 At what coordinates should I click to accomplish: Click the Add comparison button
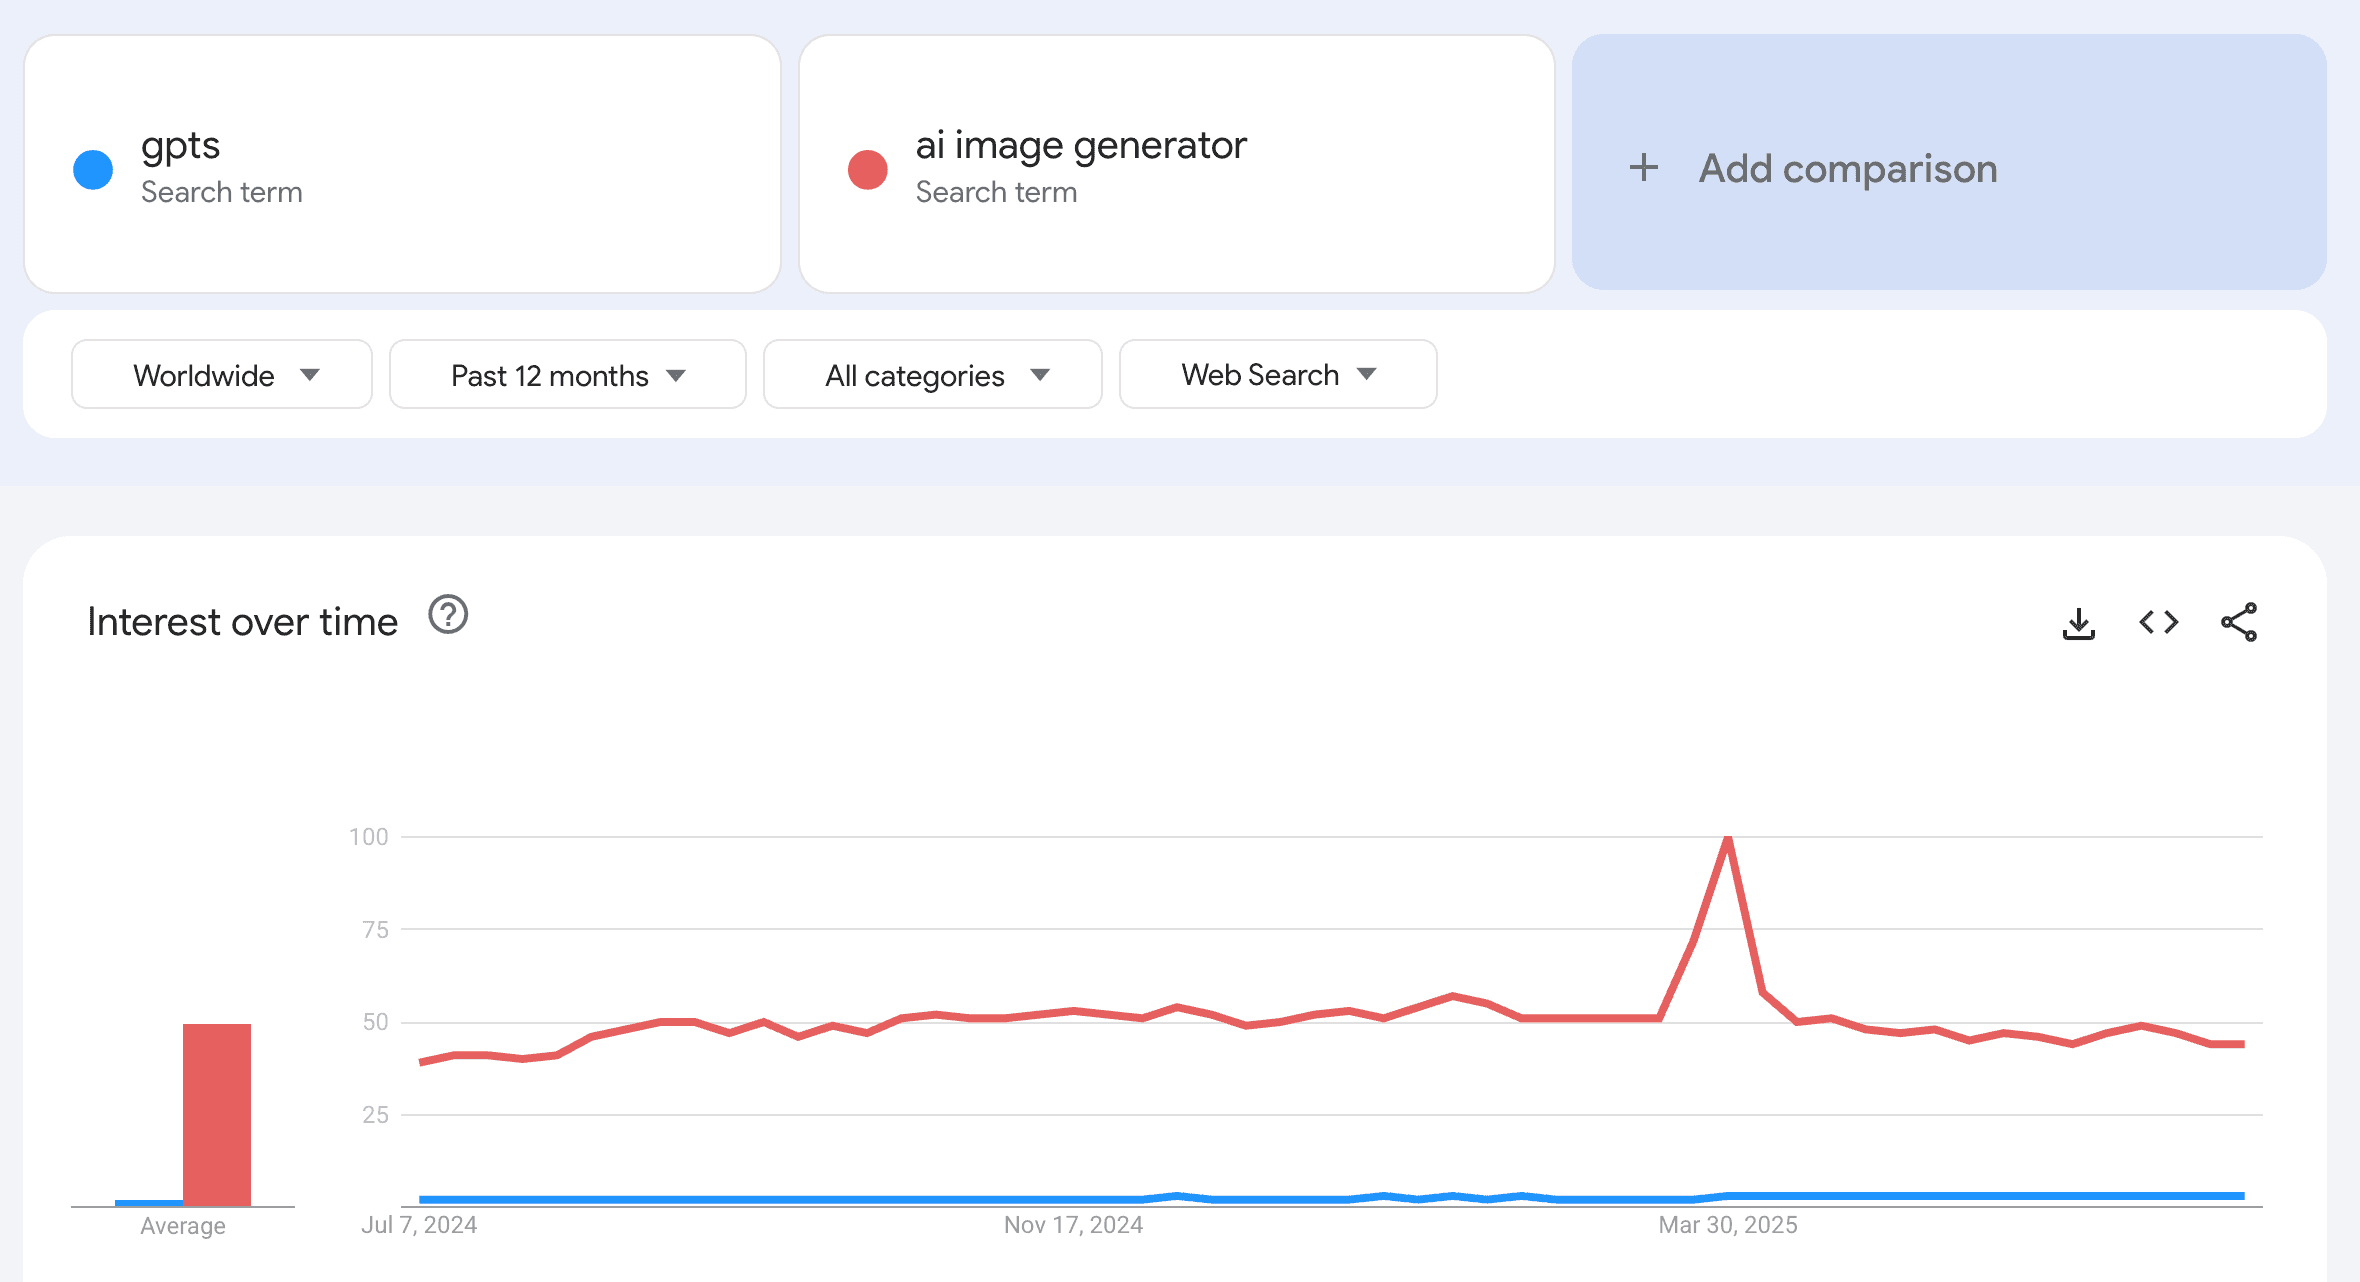[x=1949, y=162]
